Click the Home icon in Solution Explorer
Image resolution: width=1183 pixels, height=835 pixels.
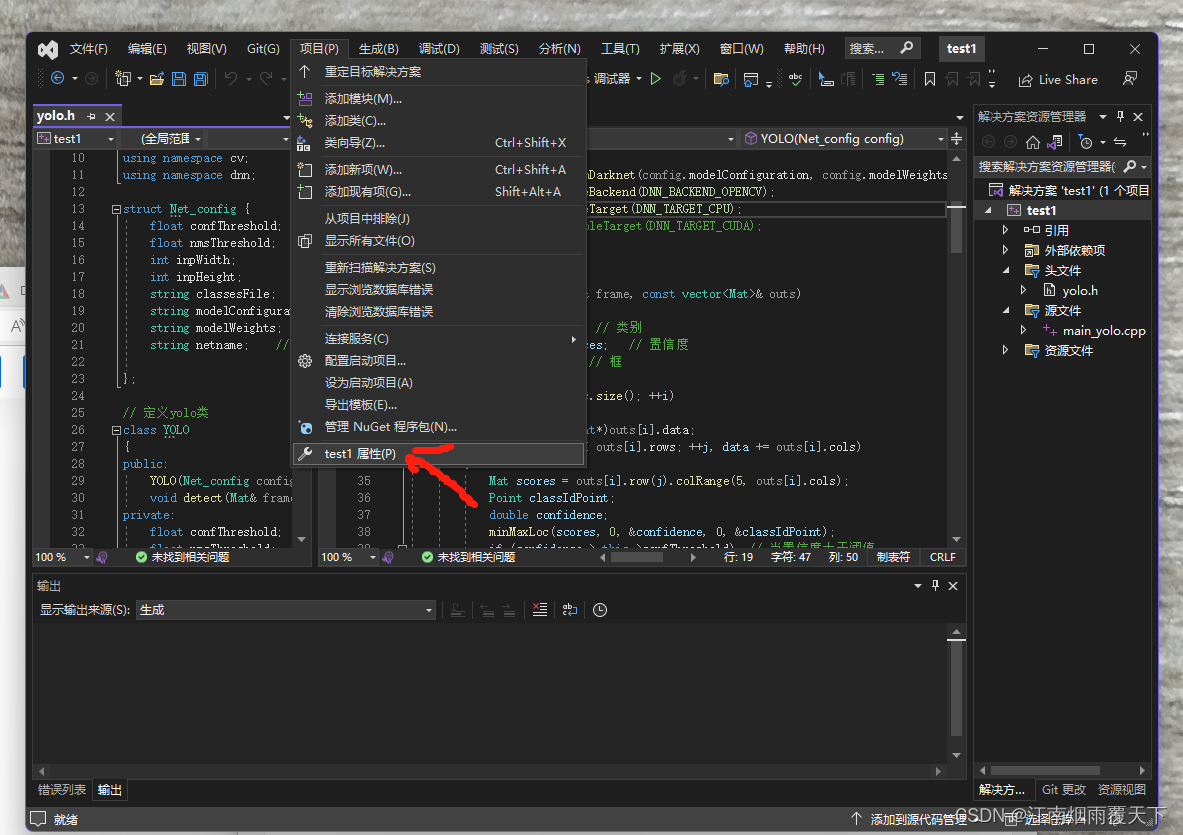click(1033, 142)
